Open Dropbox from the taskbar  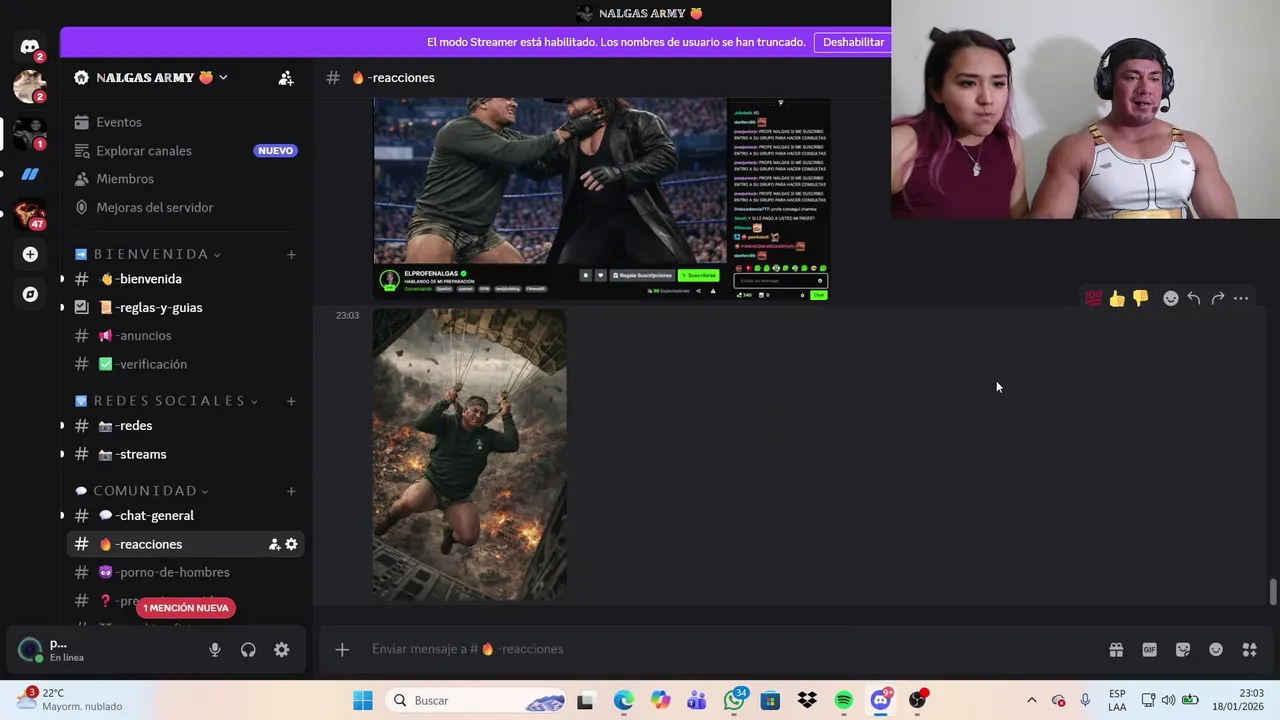point(807,700)
